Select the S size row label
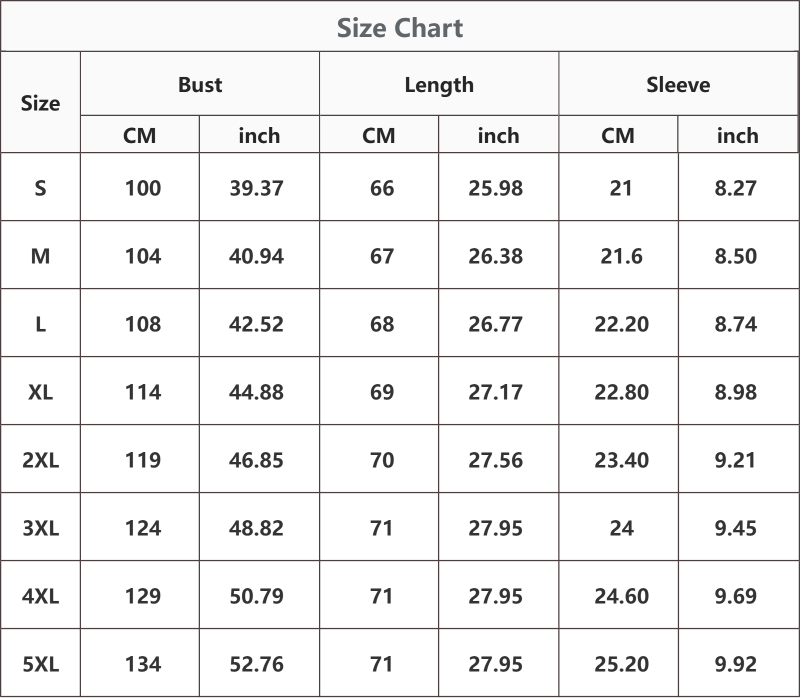 40,188
